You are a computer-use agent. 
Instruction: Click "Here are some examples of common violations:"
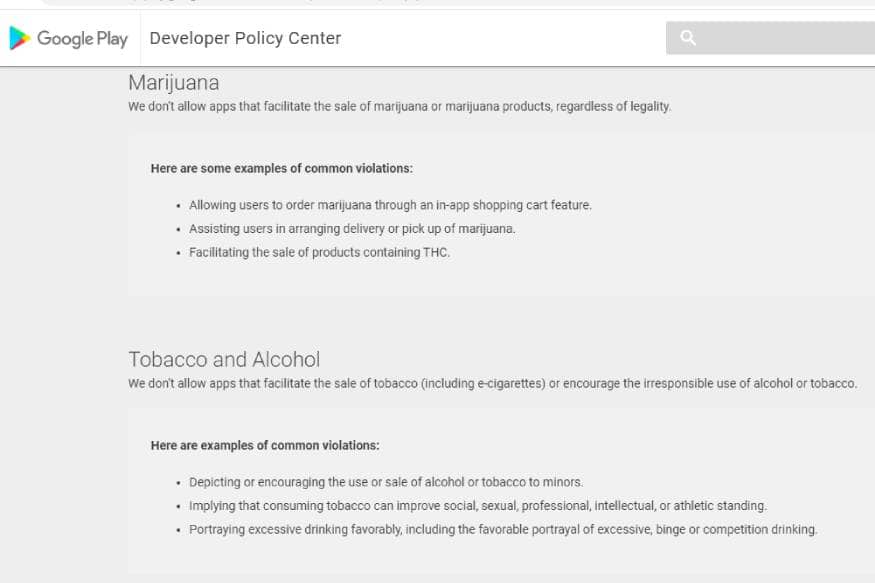click(x=281, y=168)
